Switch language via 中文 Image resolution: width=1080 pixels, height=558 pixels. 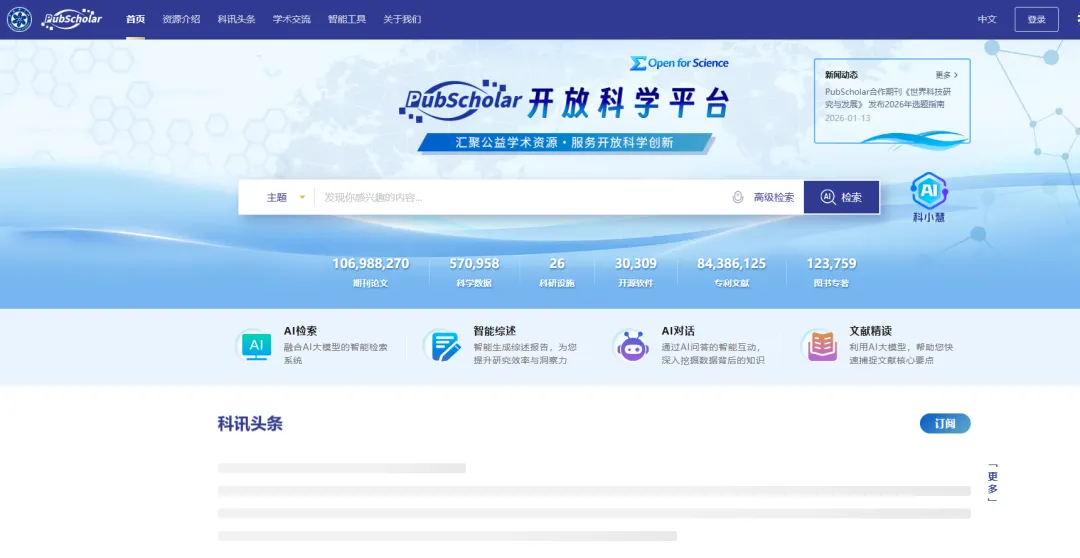987,19
